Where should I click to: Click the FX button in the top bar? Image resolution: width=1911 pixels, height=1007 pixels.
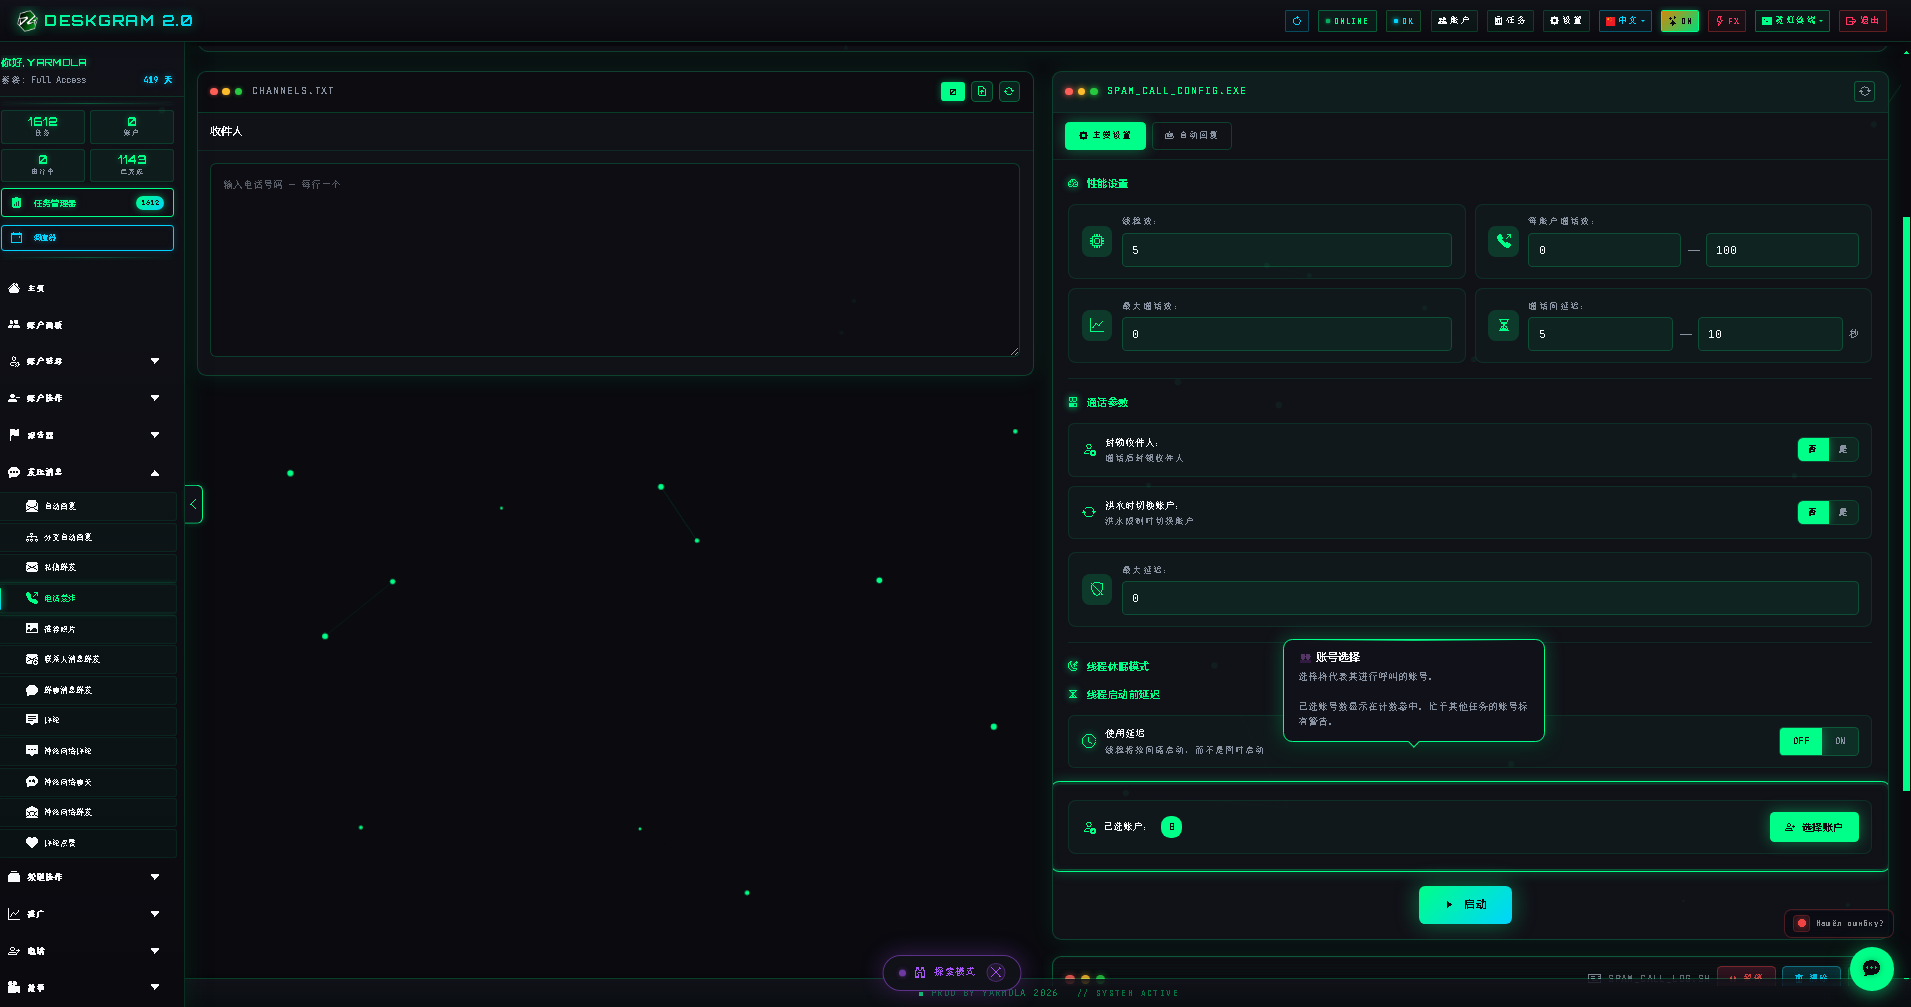(1727, 21)
